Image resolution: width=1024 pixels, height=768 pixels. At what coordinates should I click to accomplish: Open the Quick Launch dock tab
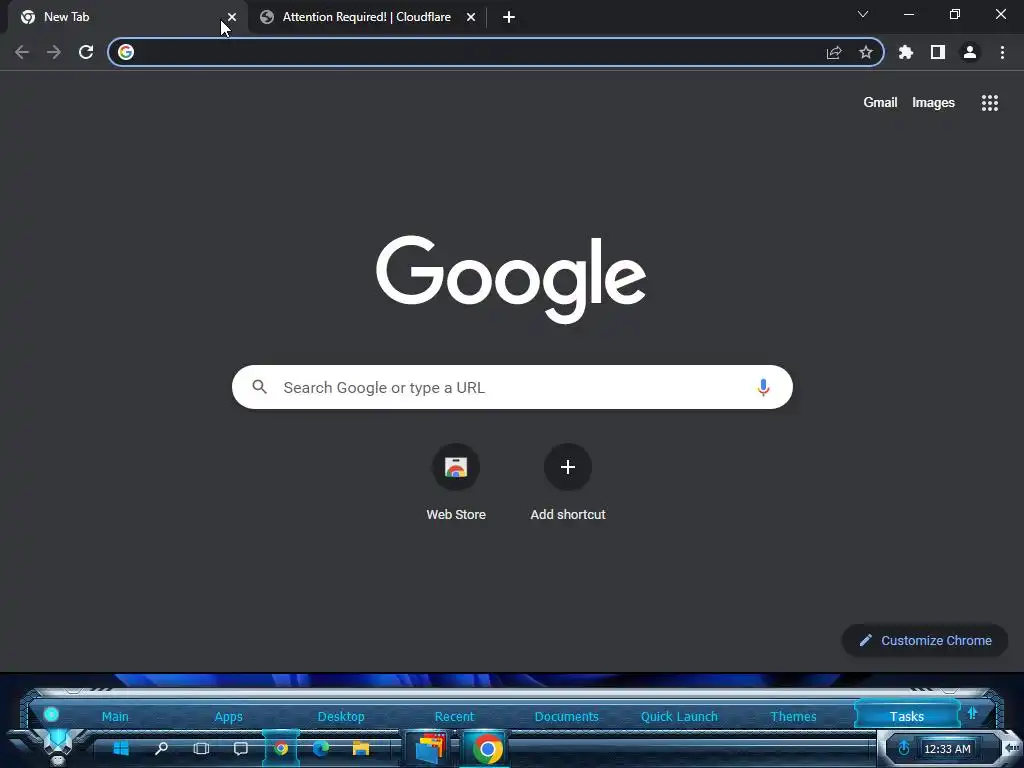[x=679, y=716]
